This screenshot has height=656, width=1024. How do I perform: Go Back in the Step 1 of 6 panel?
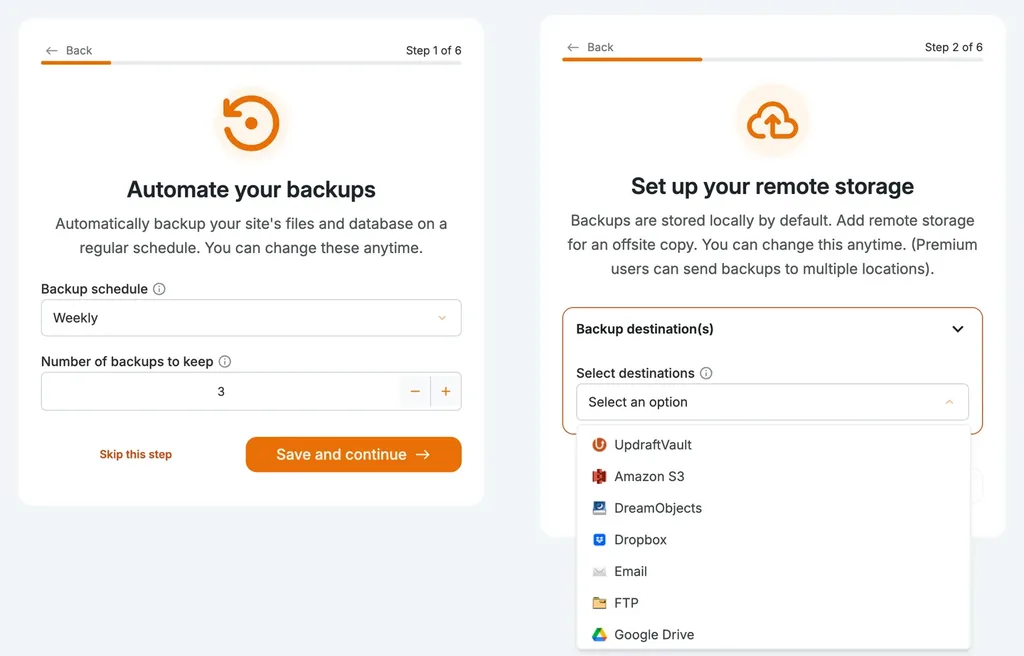pyautogui.click(x=69, y=50)
